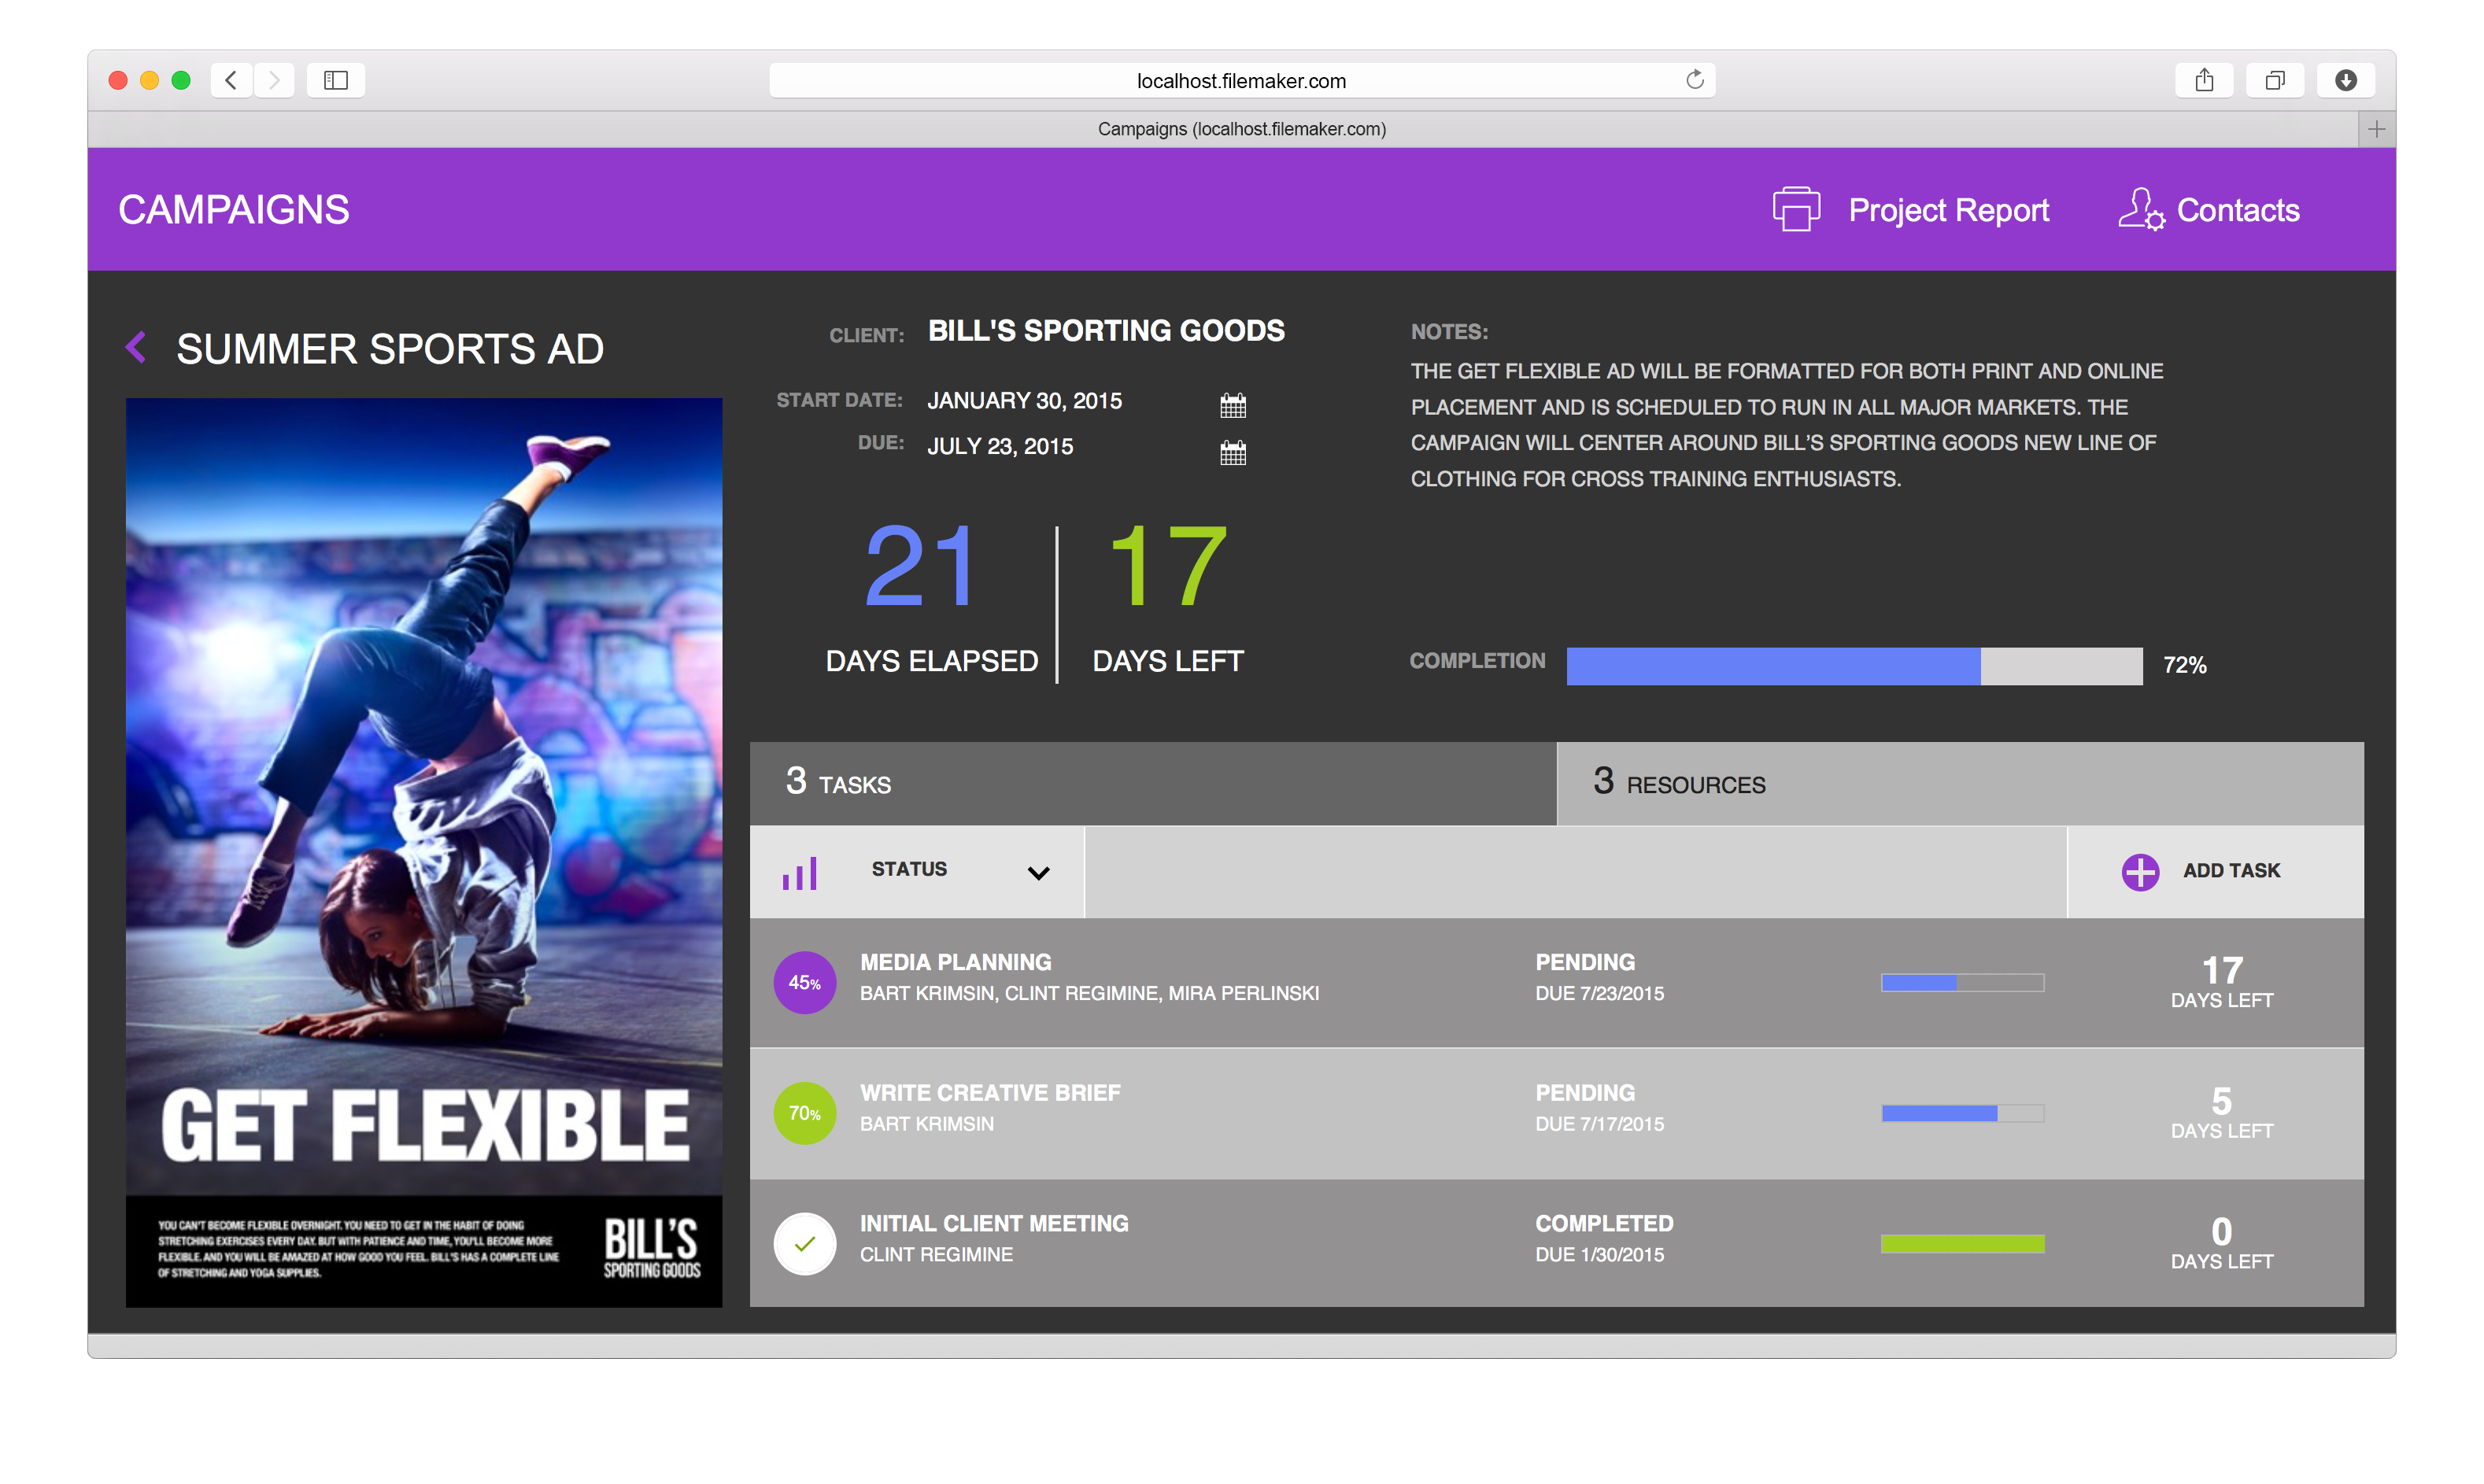Open the Safari downloads button
The width and height of the screenshot is (2484, 1484).
point(2346,80)
